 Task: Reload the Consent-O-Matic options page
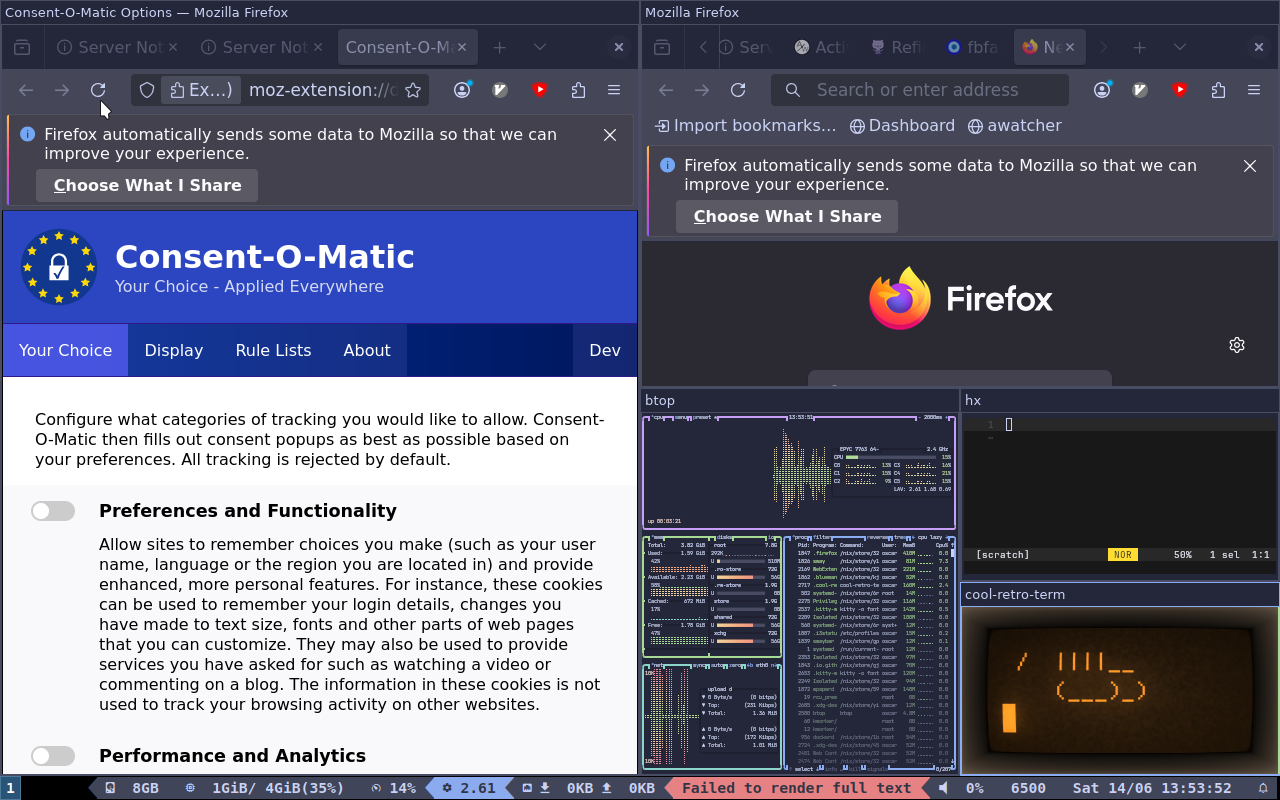[98, 90]
